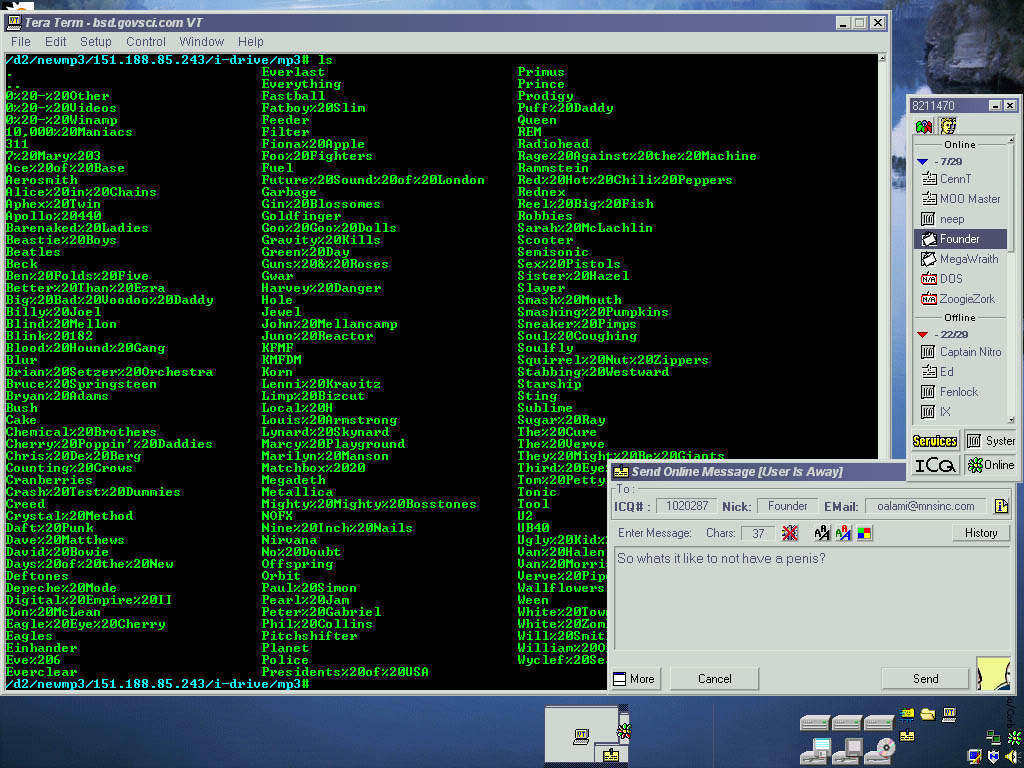The image size is (1024, 768).
Task: Click the System notice button in ICQ
Action: [990, 441]
